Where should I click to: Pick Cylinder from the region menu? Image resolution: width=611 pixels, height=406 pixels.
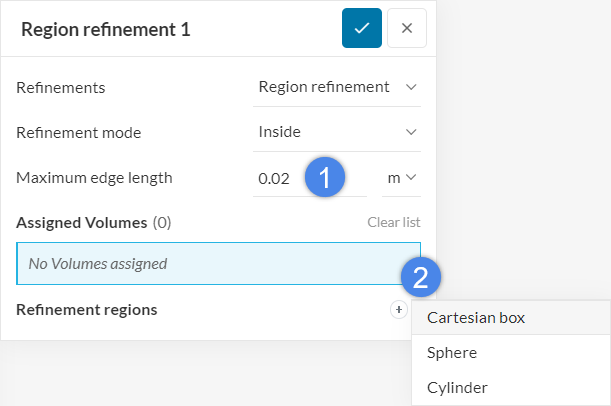click(458, 387)
